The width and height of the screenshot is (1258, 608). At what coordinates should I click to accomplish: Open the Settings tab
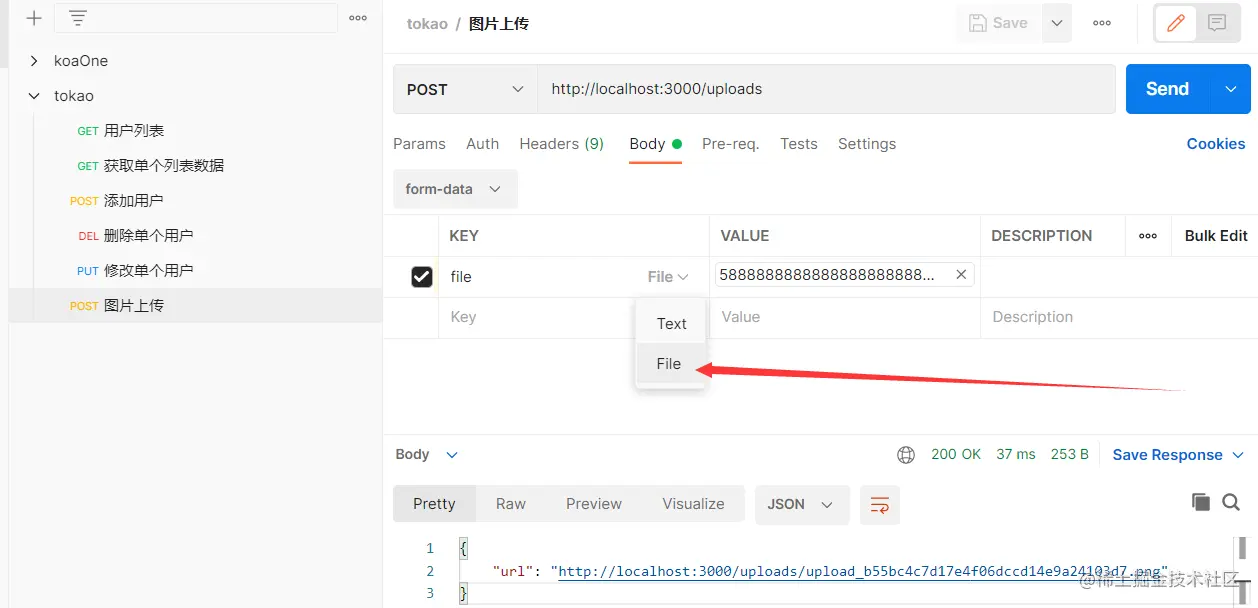[866, 144]
